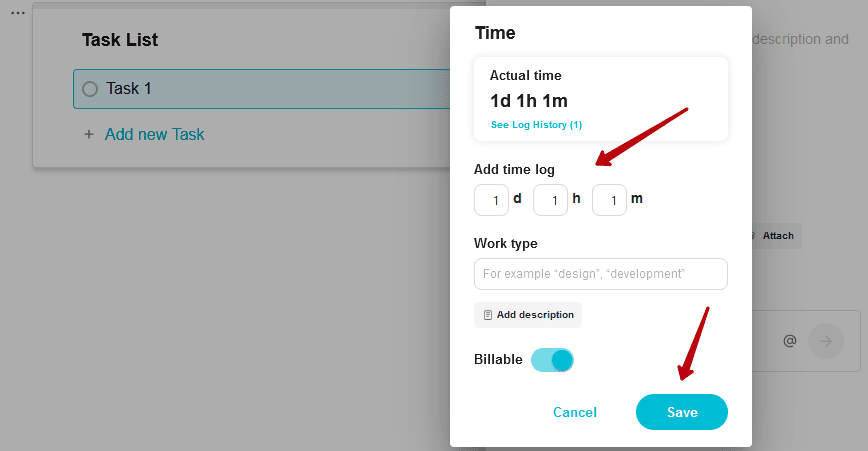Click the send arrow button

(825, 341)
